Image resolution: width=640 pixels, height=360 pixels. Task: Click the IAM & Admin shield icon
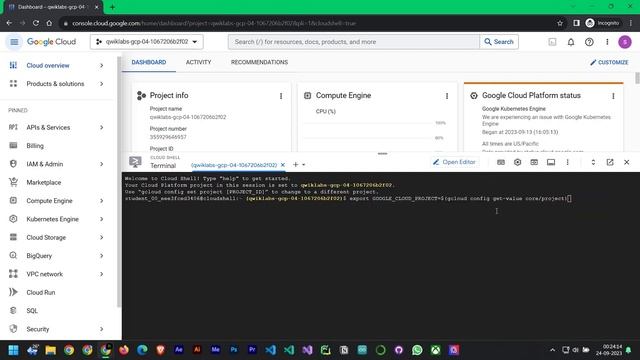pos(13,164)
